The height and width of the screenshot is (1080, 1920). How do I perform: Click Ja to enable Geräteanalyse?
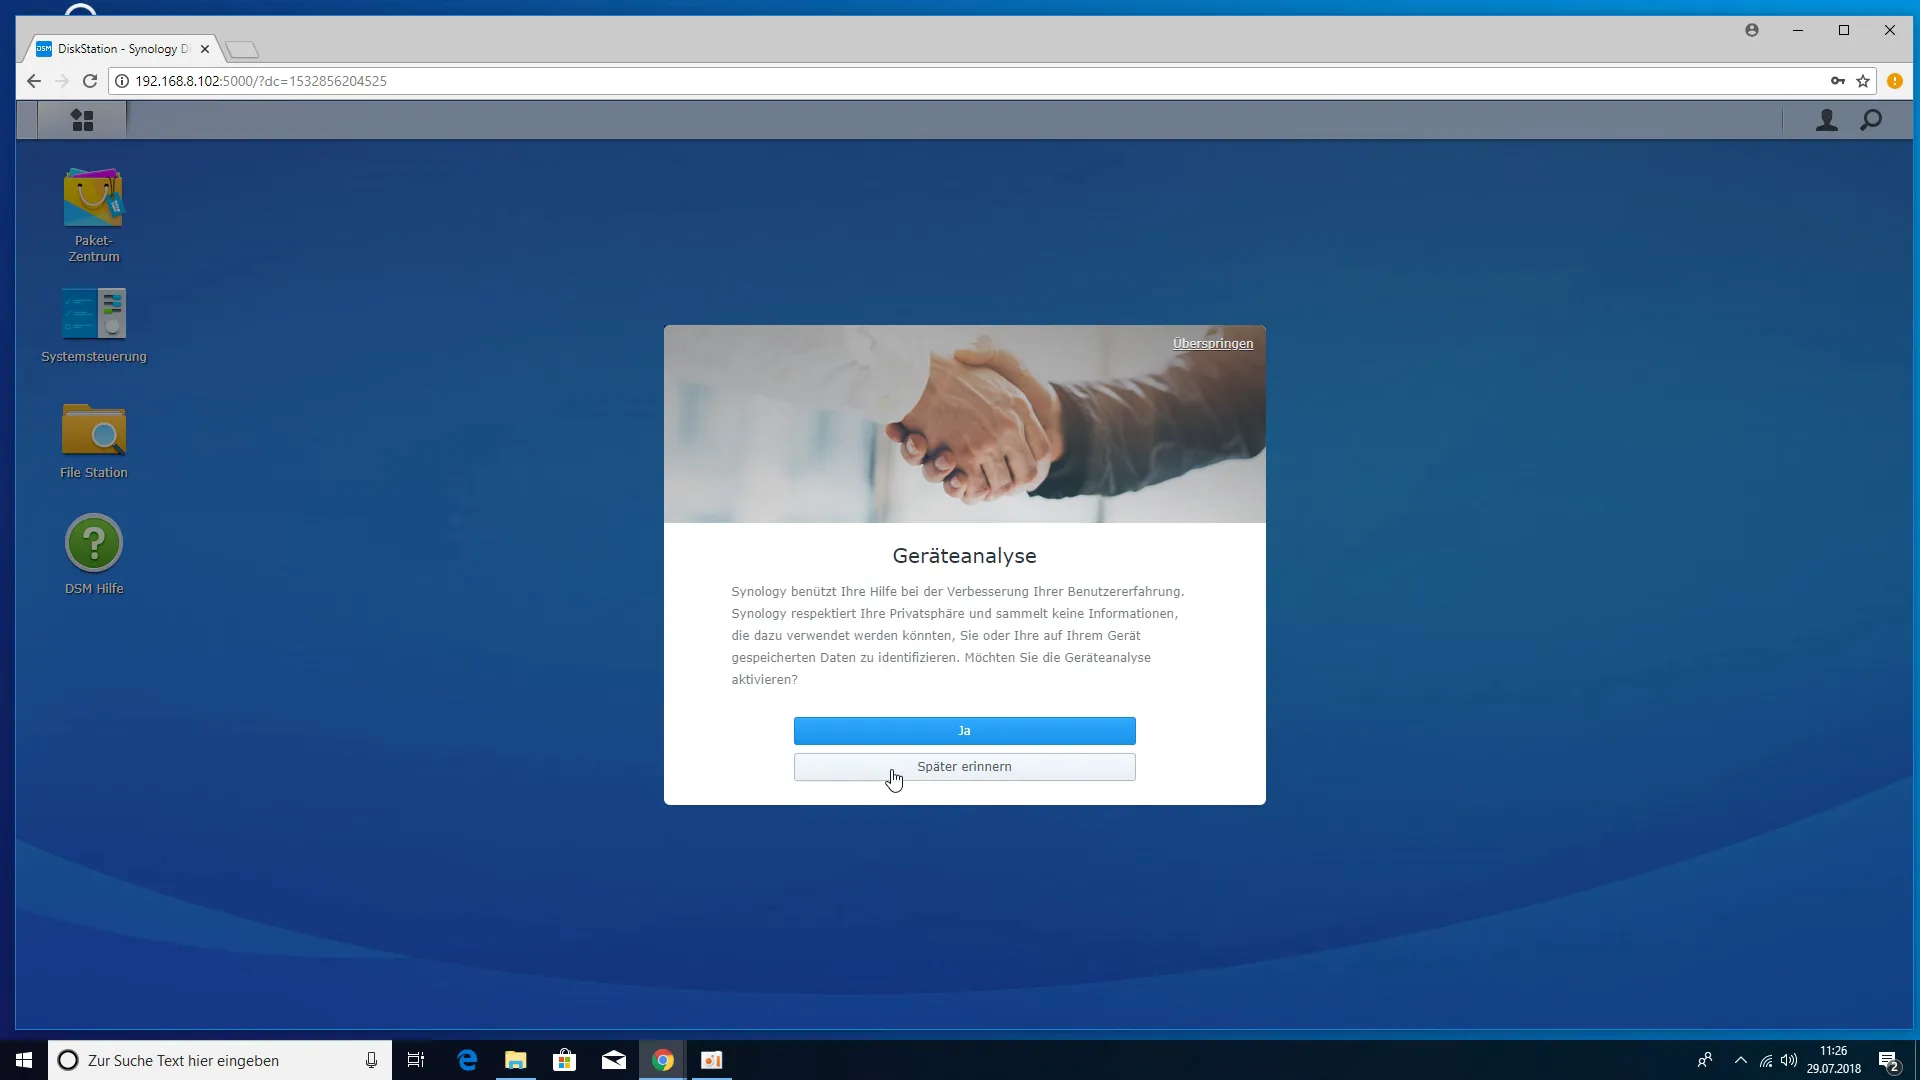(964, 731)
